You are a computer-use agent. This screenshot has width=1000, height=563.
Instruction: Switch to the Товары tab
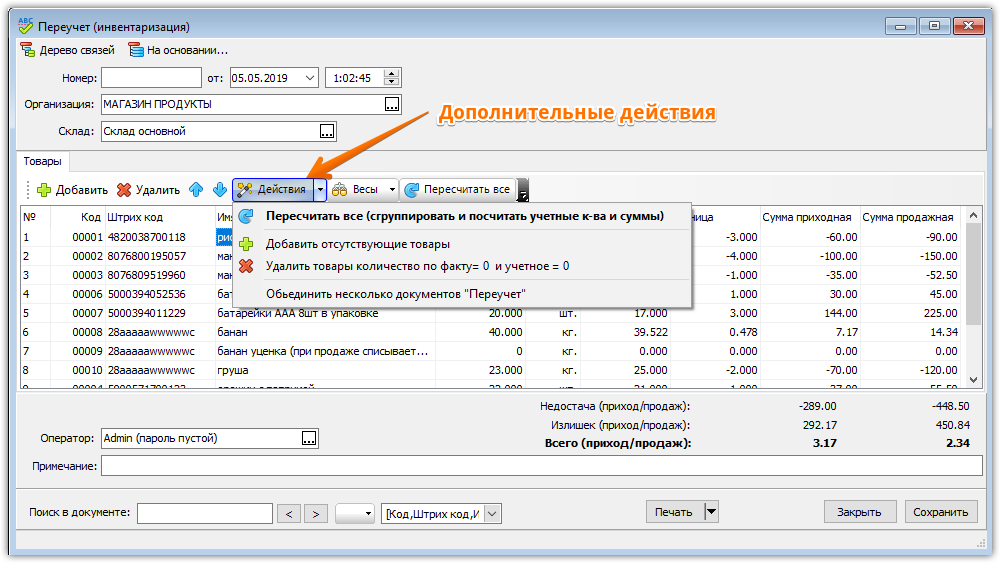coord(43,161)
